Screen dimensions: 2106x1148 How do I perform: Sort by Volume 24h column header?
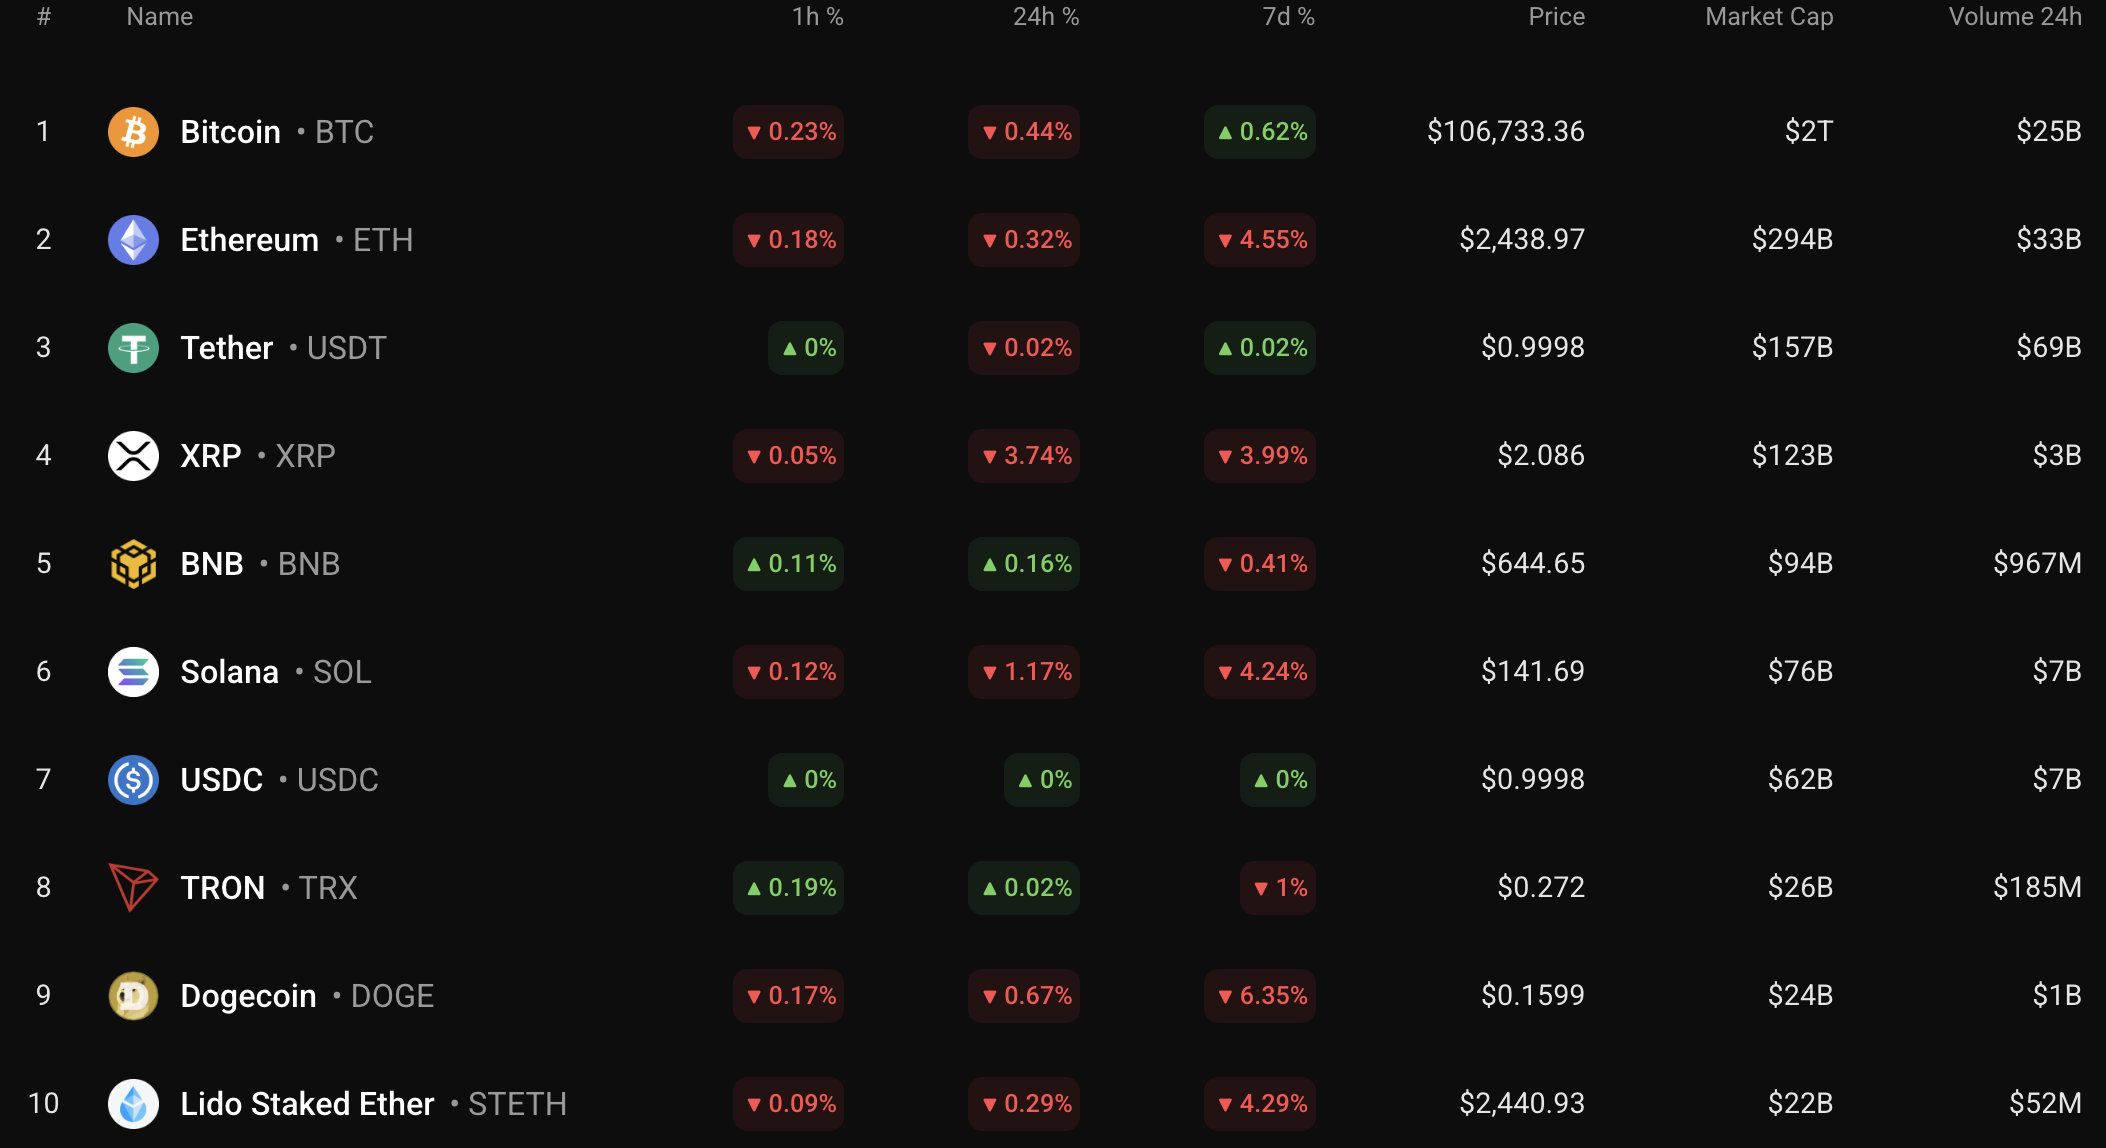2014,17
